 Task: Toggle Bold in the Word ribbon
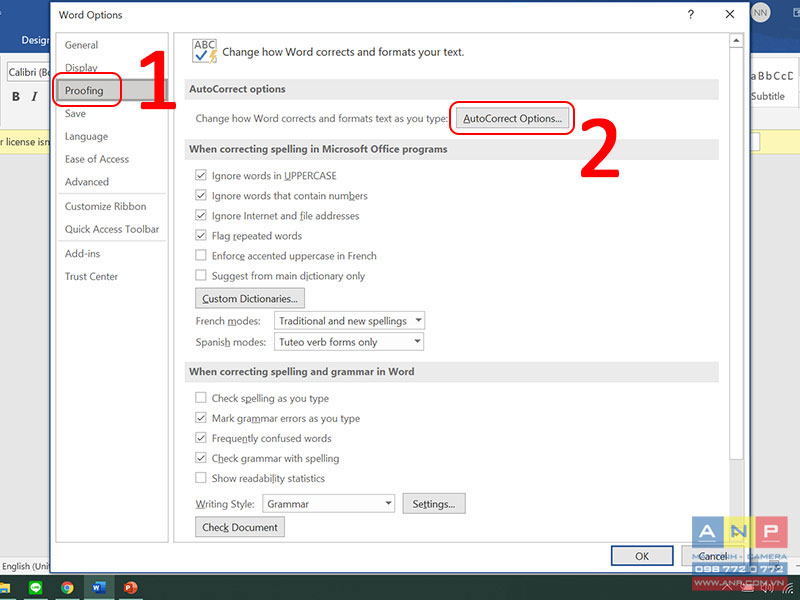16,96
